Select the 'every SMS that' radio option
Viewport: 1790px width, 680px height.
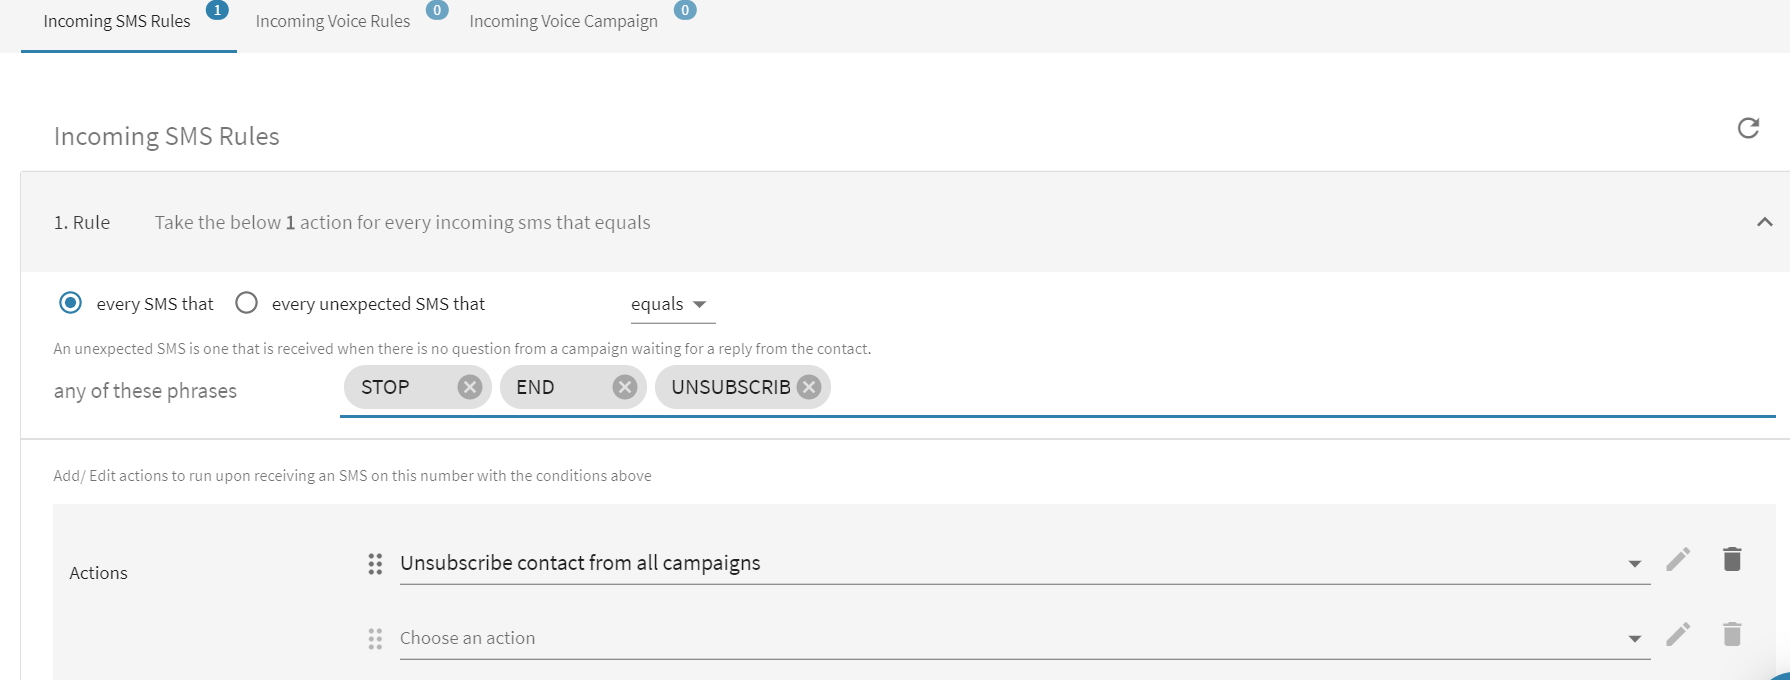click(x=70, y=303)
